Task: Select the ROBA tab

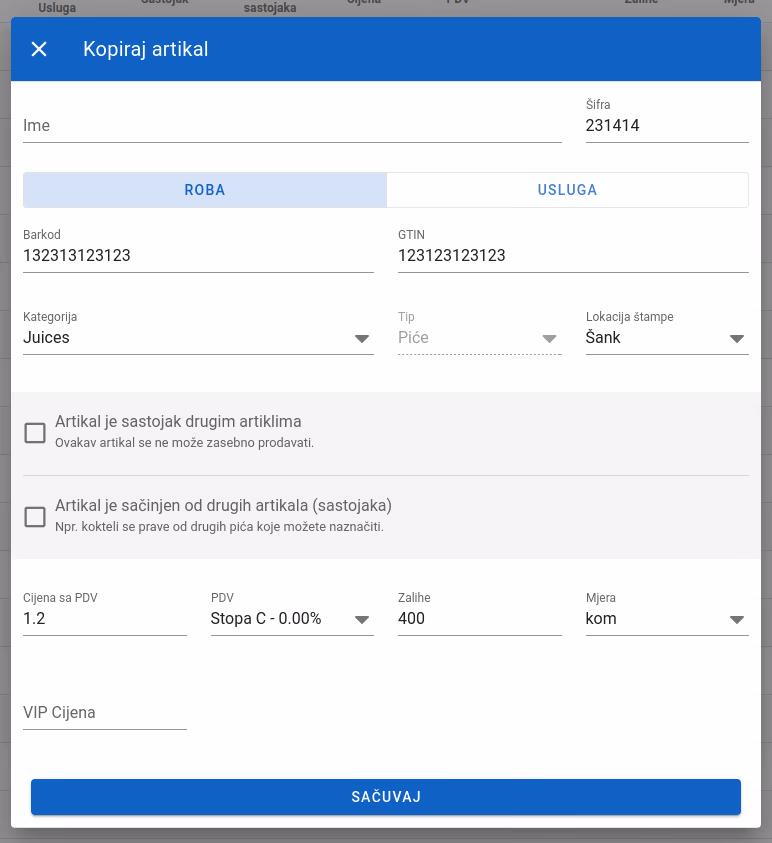Action: click(x=205, y=190)
